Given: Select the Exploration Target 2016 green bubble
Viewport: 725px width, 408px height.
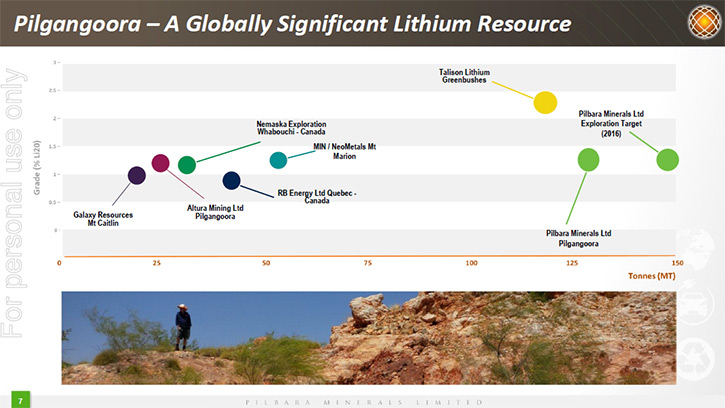Looking at the screenshot, I should click(x=668, y=160).
